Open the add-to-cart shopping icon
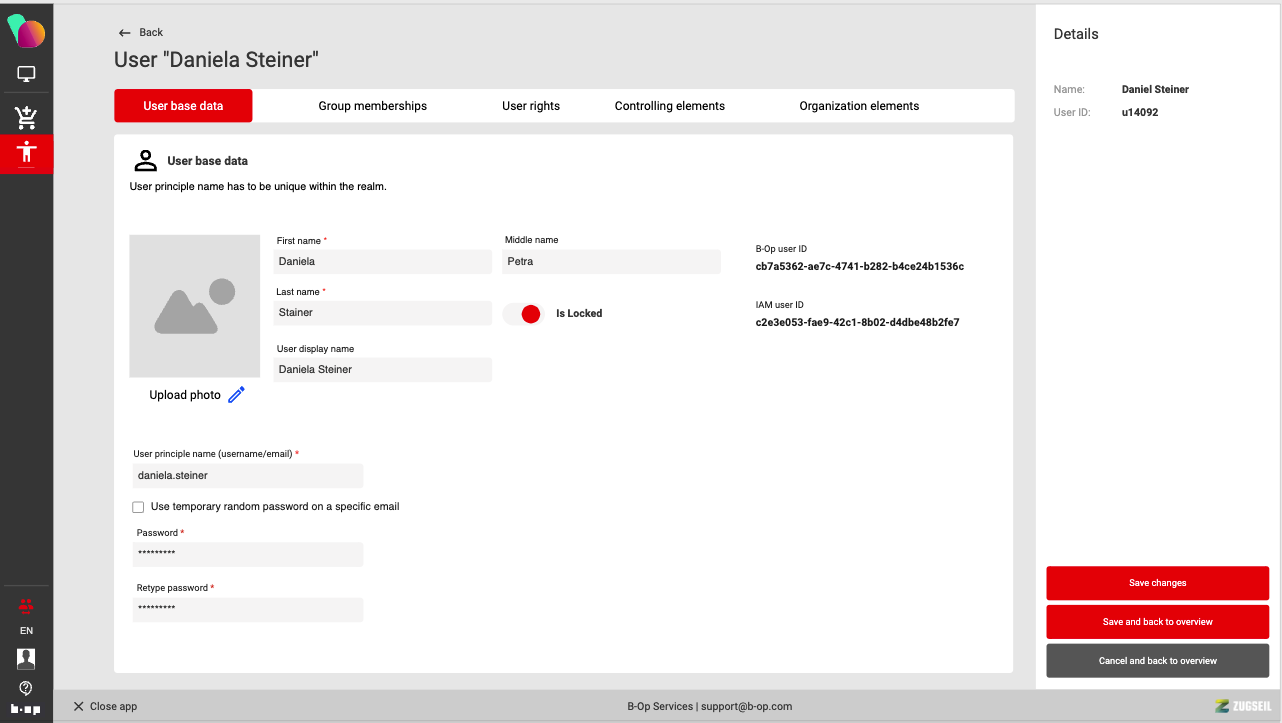Viewport: 1282px width, 723px height. coord(26,117)
